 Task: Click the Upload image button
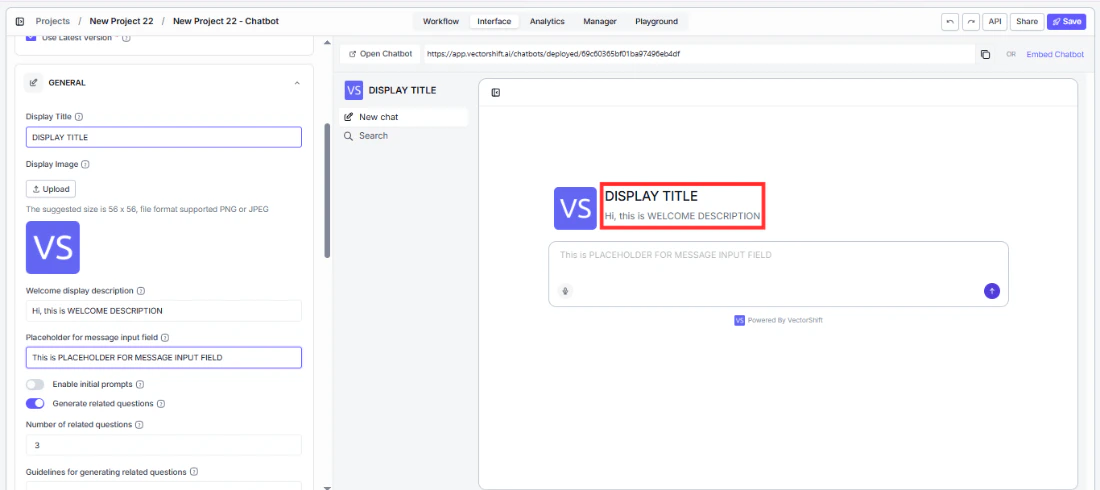(x=51, y=189)
